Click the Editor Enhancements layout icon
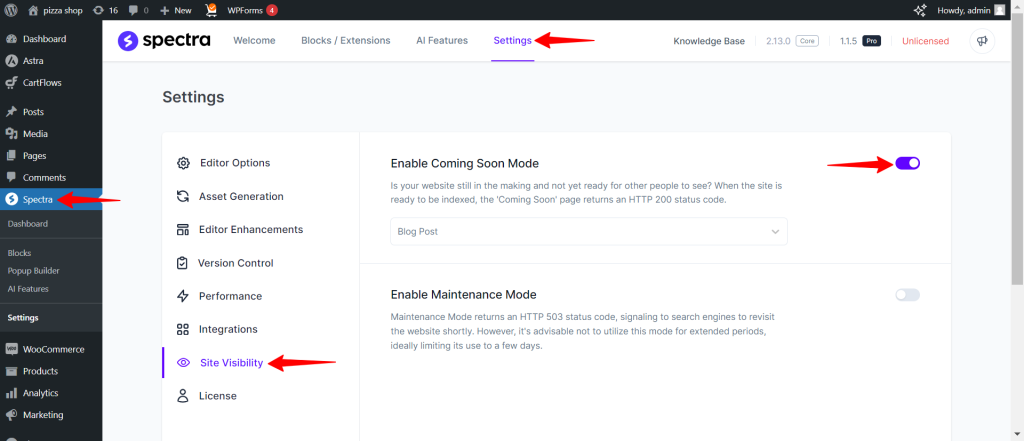This screenshot has height=441, width=1024. tap(184, 229)
